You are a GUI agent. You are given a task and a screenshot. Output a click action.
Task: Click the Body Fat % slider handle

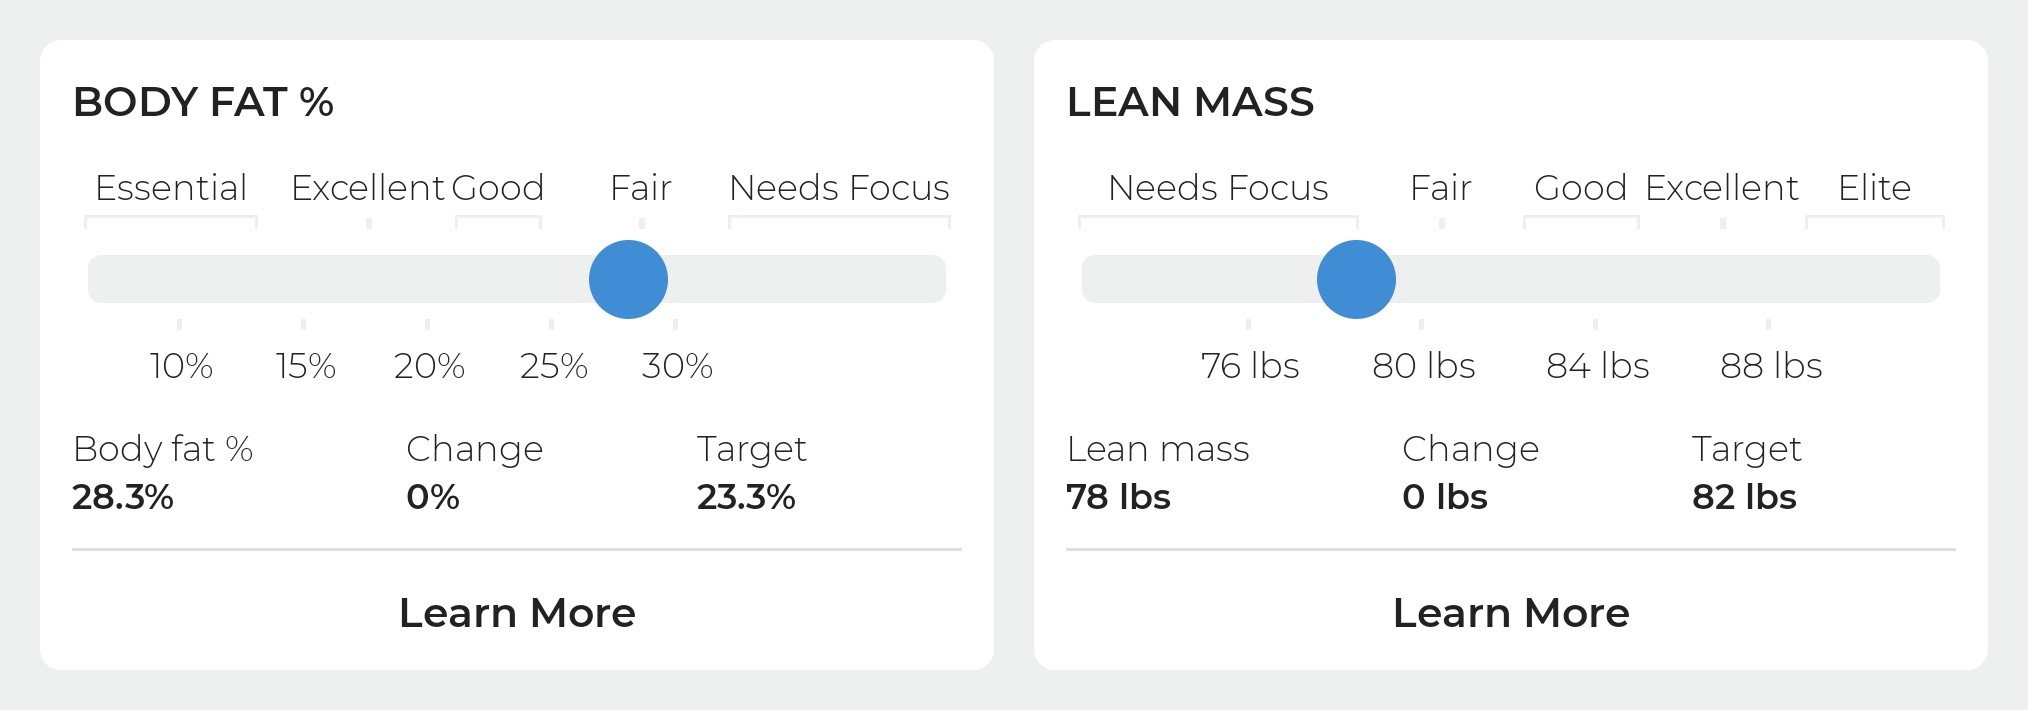(628, 279)
